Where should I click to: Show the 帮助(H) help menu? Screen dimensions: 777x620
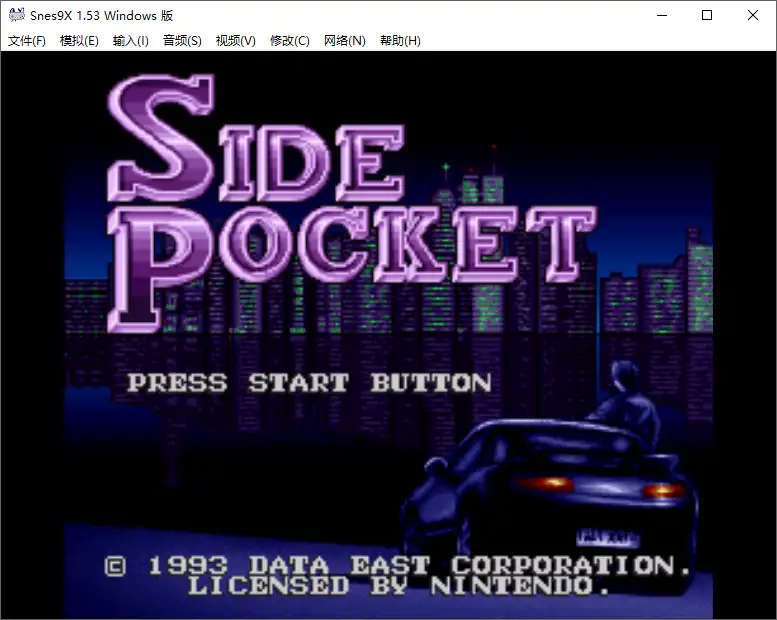[x=400, y=41]
